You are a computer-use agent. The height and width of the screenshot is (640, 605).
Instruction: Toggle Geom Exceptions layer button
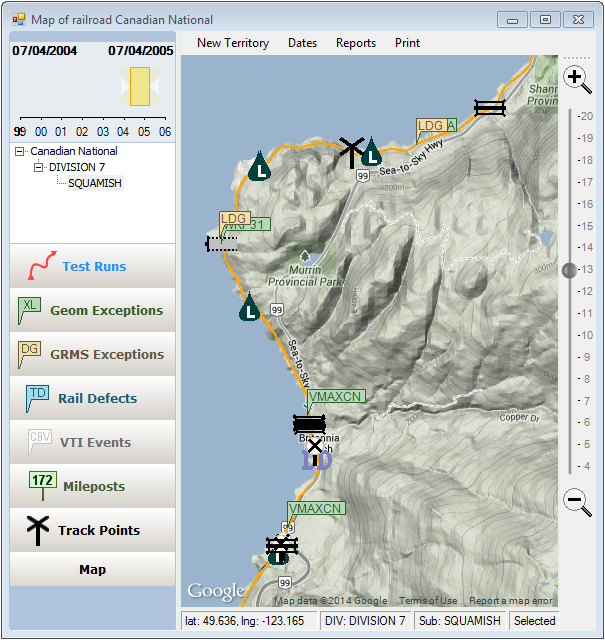pos(93,310)
